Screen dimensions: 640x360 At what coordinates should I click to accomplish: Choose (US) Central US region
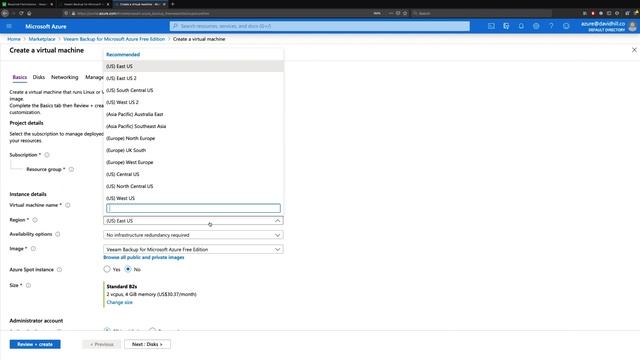coord(193,174)
